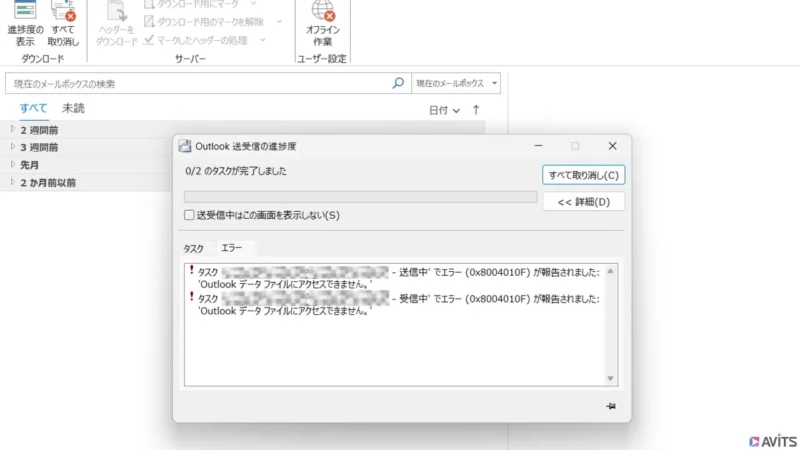Viewport: 800px width, 450px height.
Task: Click the red icon on 送信中 error
Action: (191, 269)
